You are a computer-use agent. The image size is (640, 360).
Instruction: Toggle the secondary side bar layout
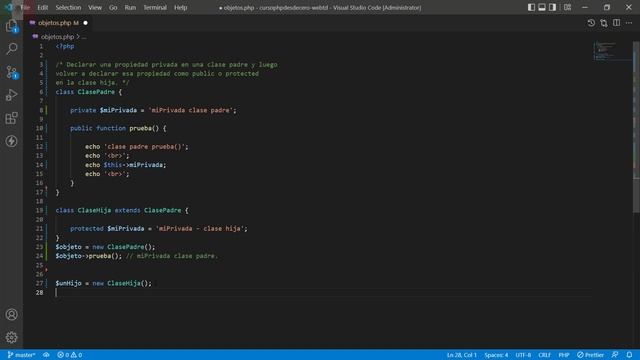[552, 7]
